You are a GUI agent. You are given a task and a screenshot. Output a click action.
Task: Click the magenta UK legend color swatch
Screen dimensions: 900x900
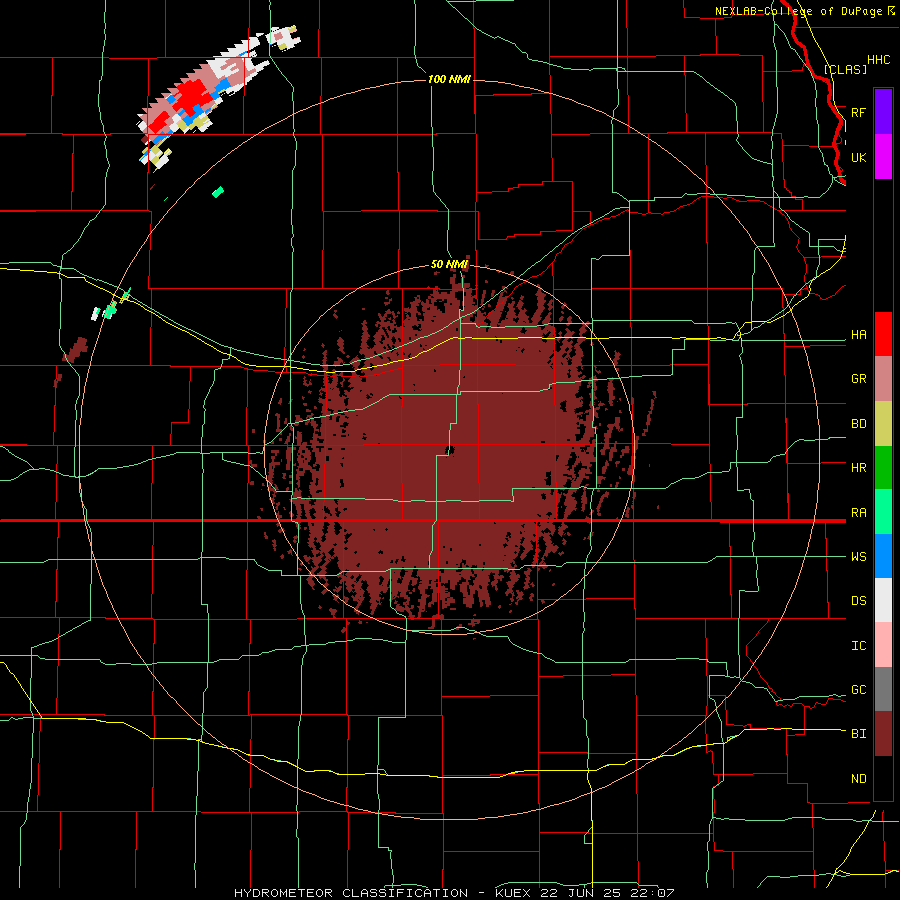pos(883,157)
